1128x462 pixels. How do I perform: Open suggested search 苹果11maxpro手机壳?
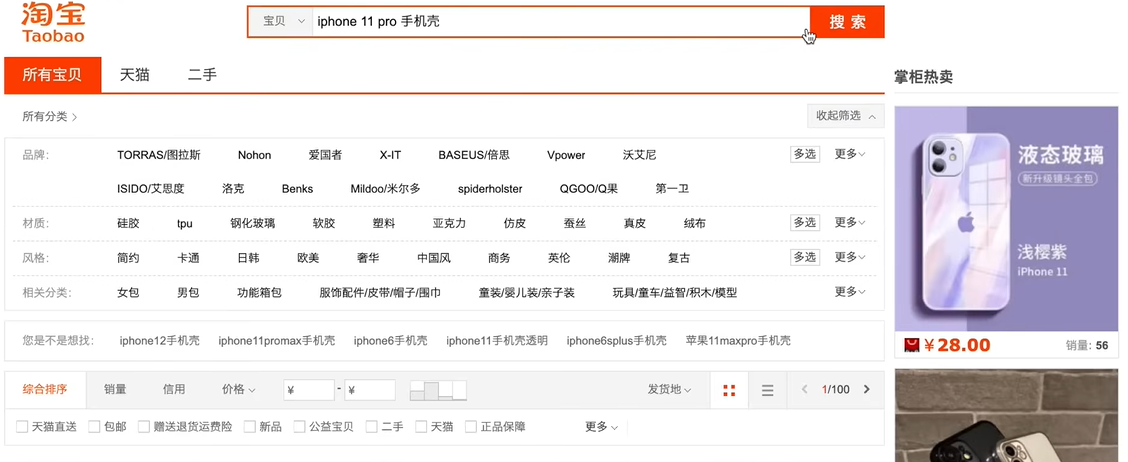coord(738,340)
